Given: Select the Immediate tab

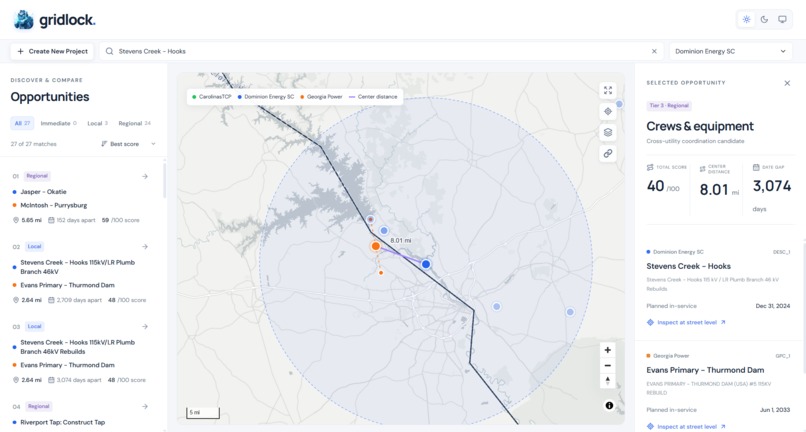Looking at the screenshot, I should click(59, 123).
